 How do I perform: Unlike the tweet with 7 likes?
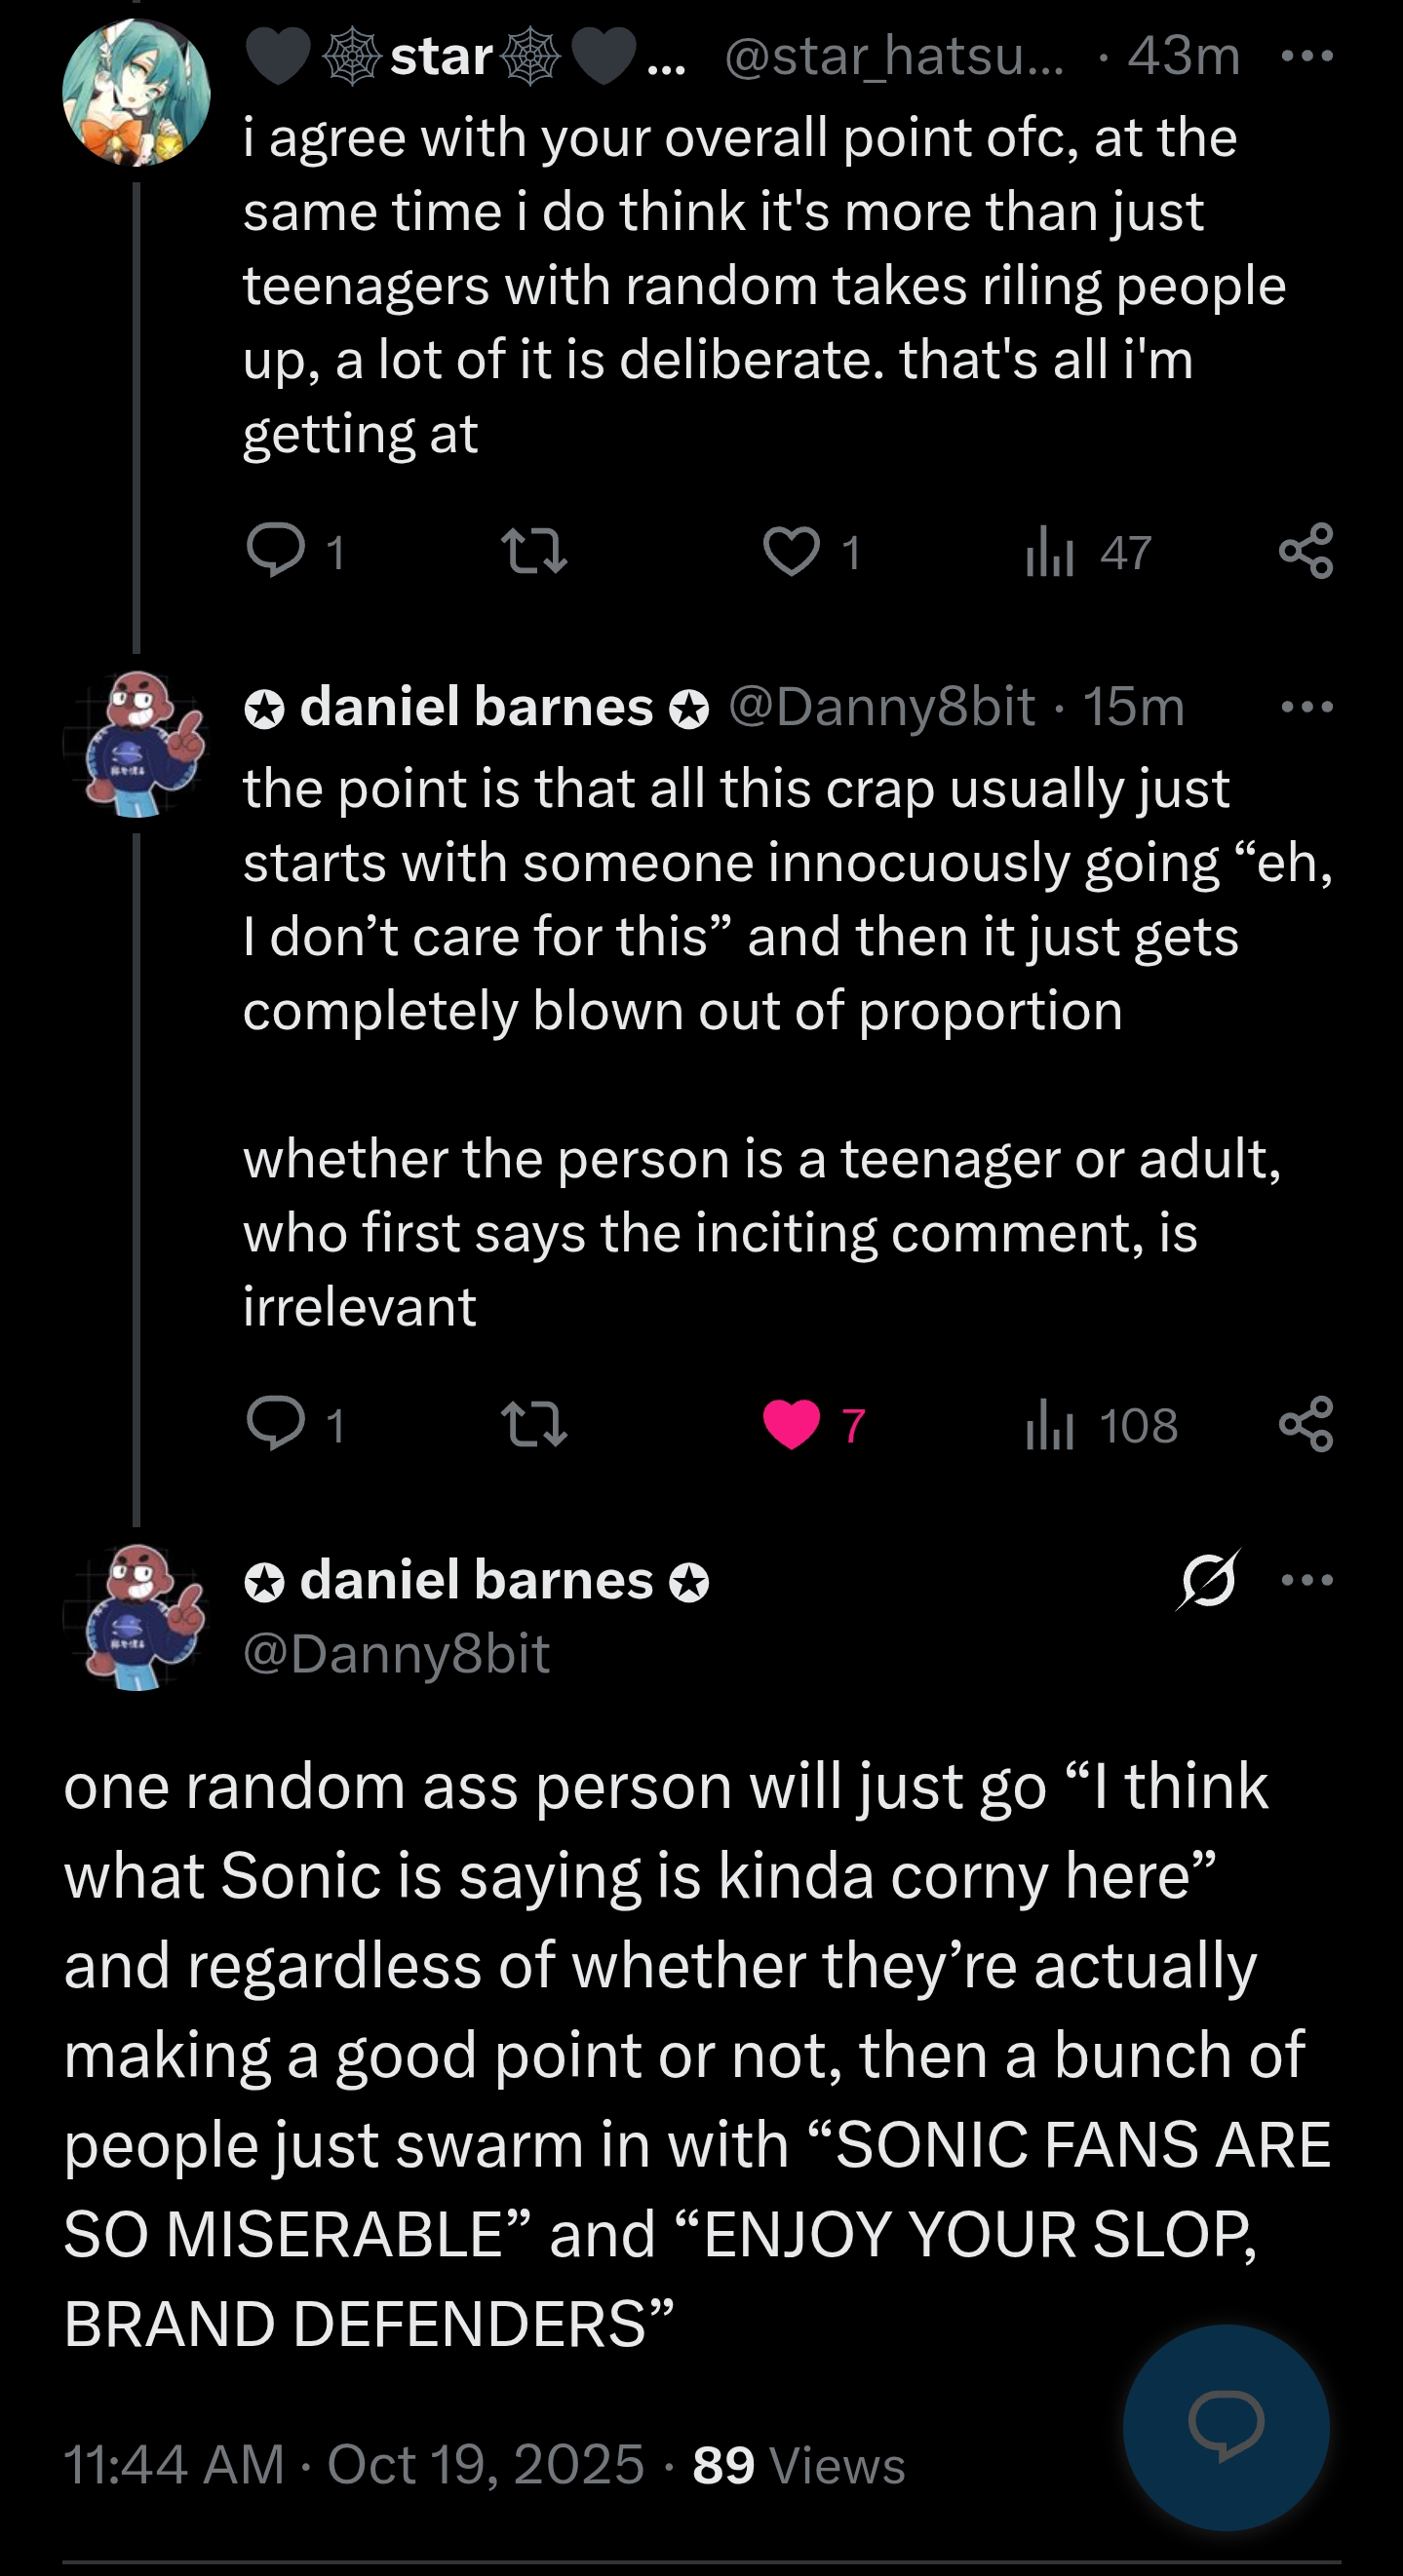coord(791,1424)
